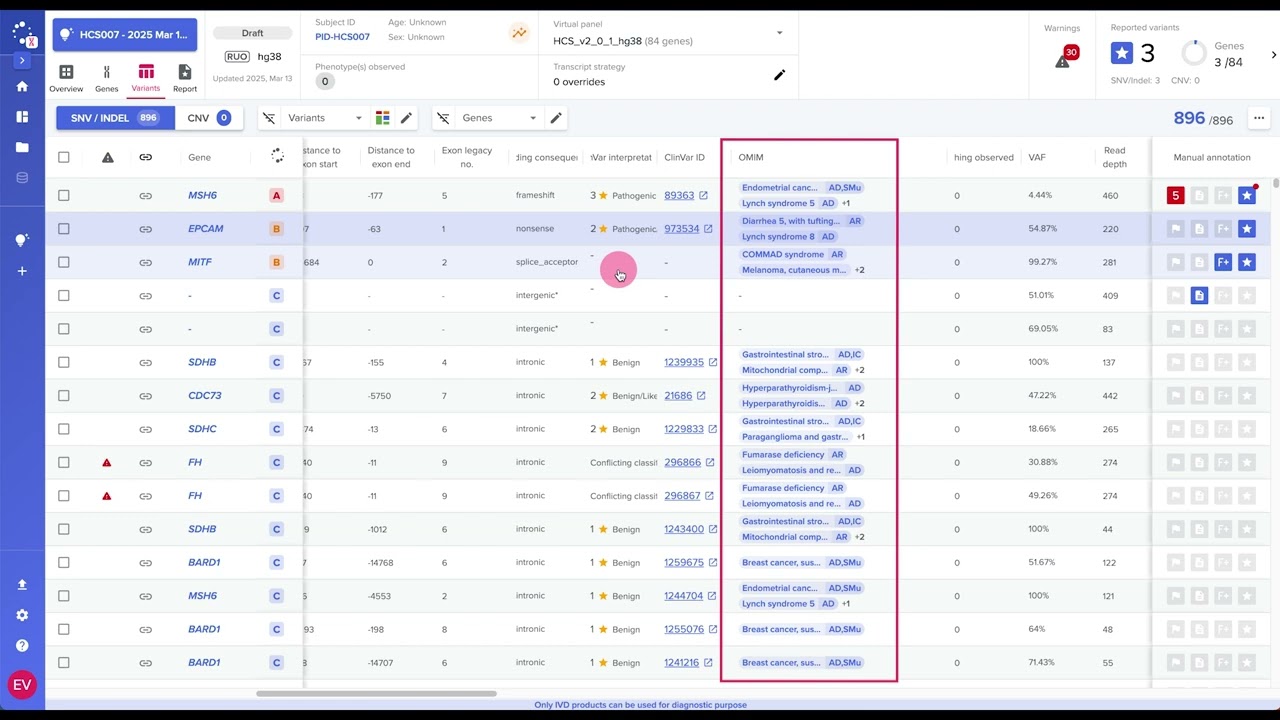Viewport: 1280px width, 720px height.
Task: Switch to the Overview tab
Action: (66, 77)
